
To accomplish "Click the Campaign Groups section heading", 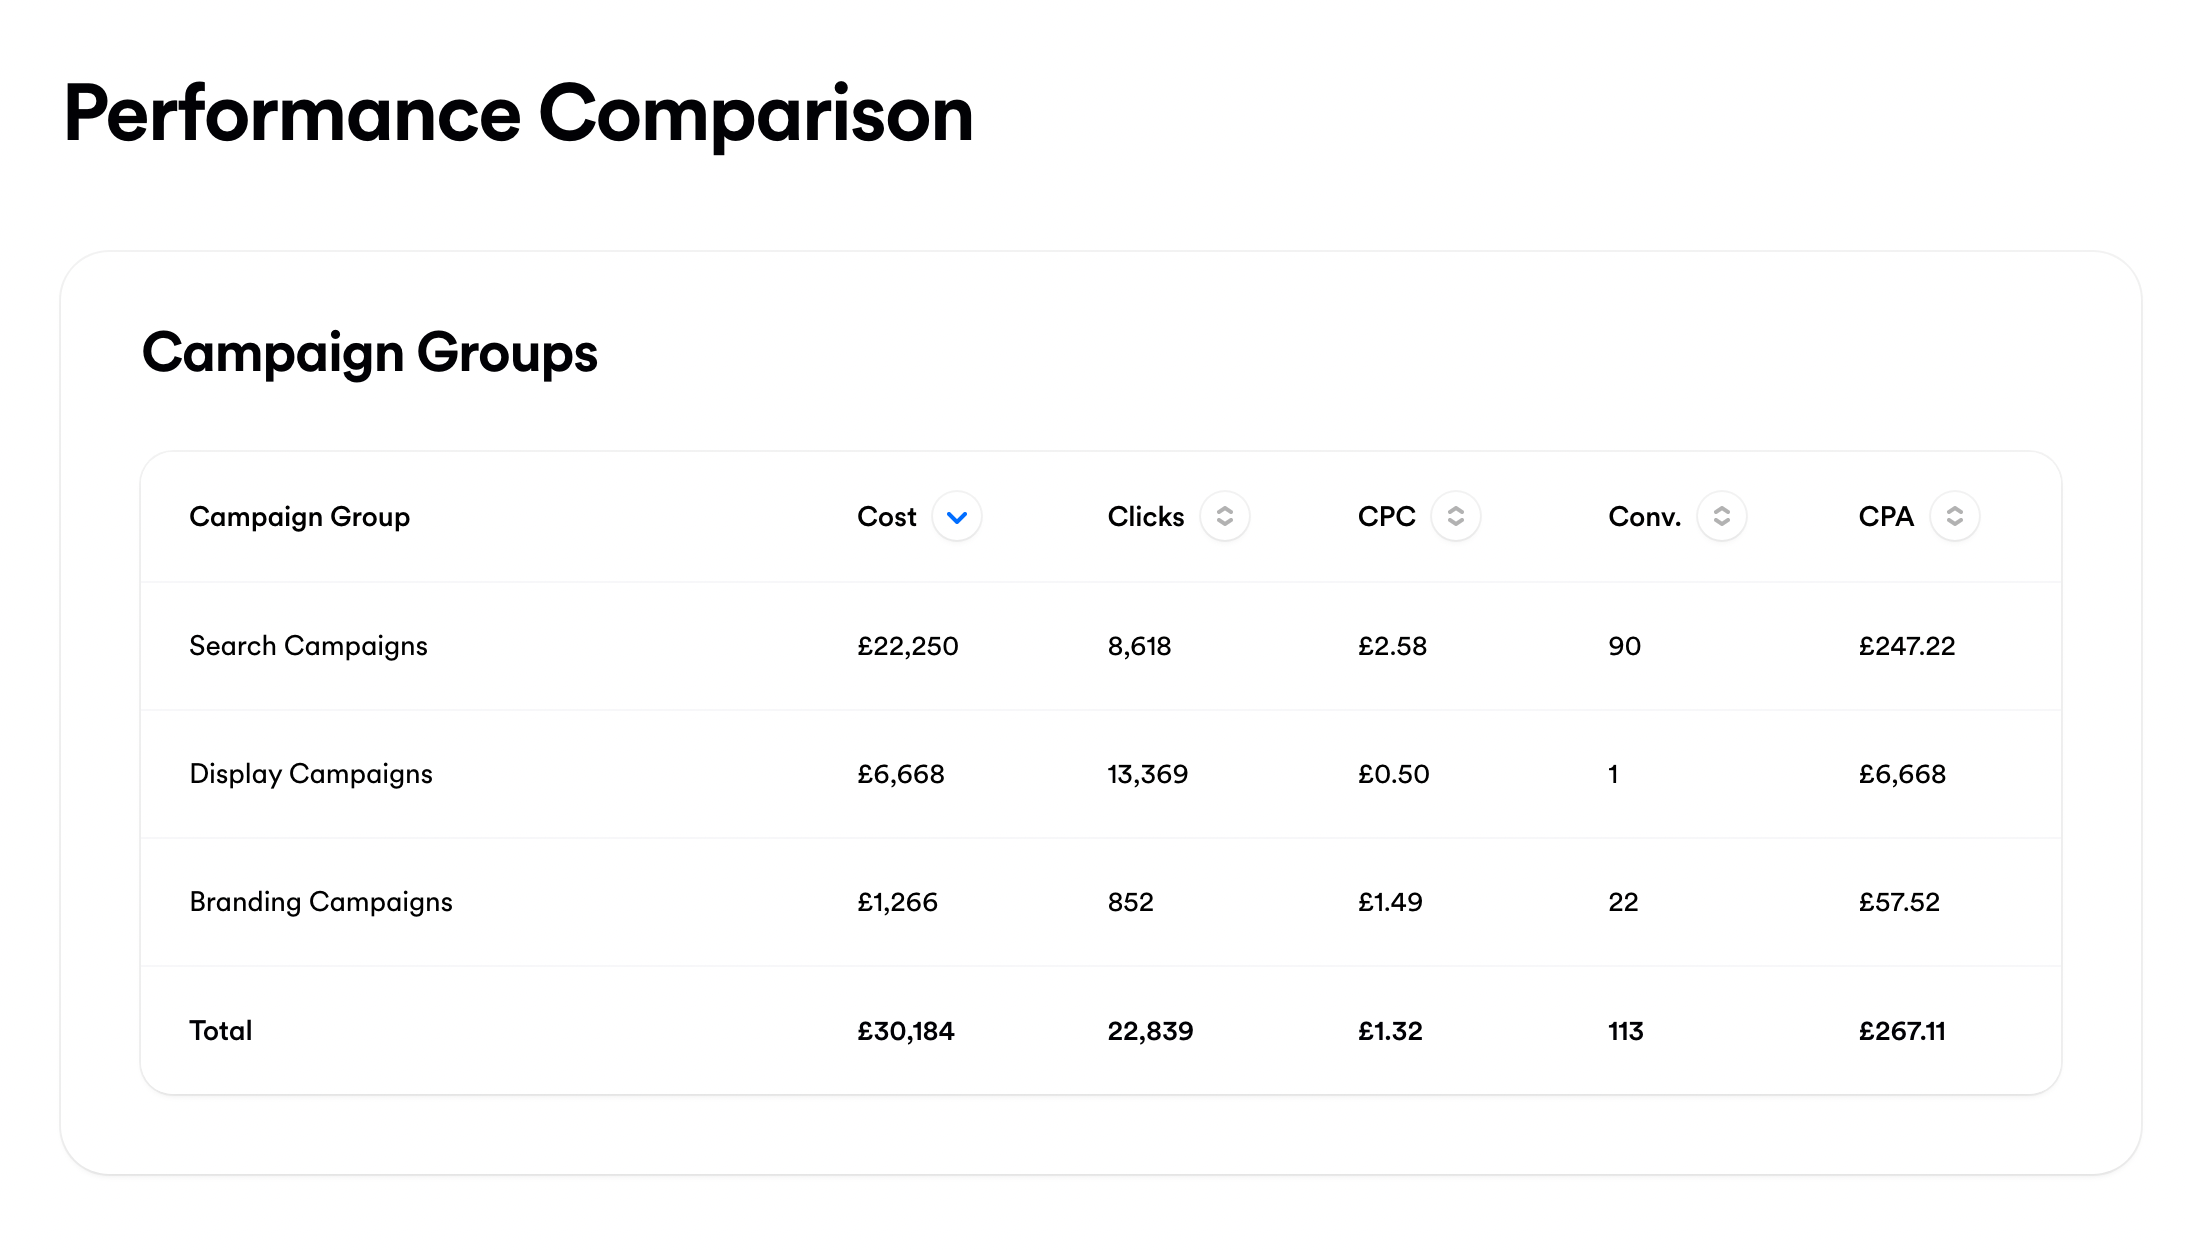I will tap(369, 353).
